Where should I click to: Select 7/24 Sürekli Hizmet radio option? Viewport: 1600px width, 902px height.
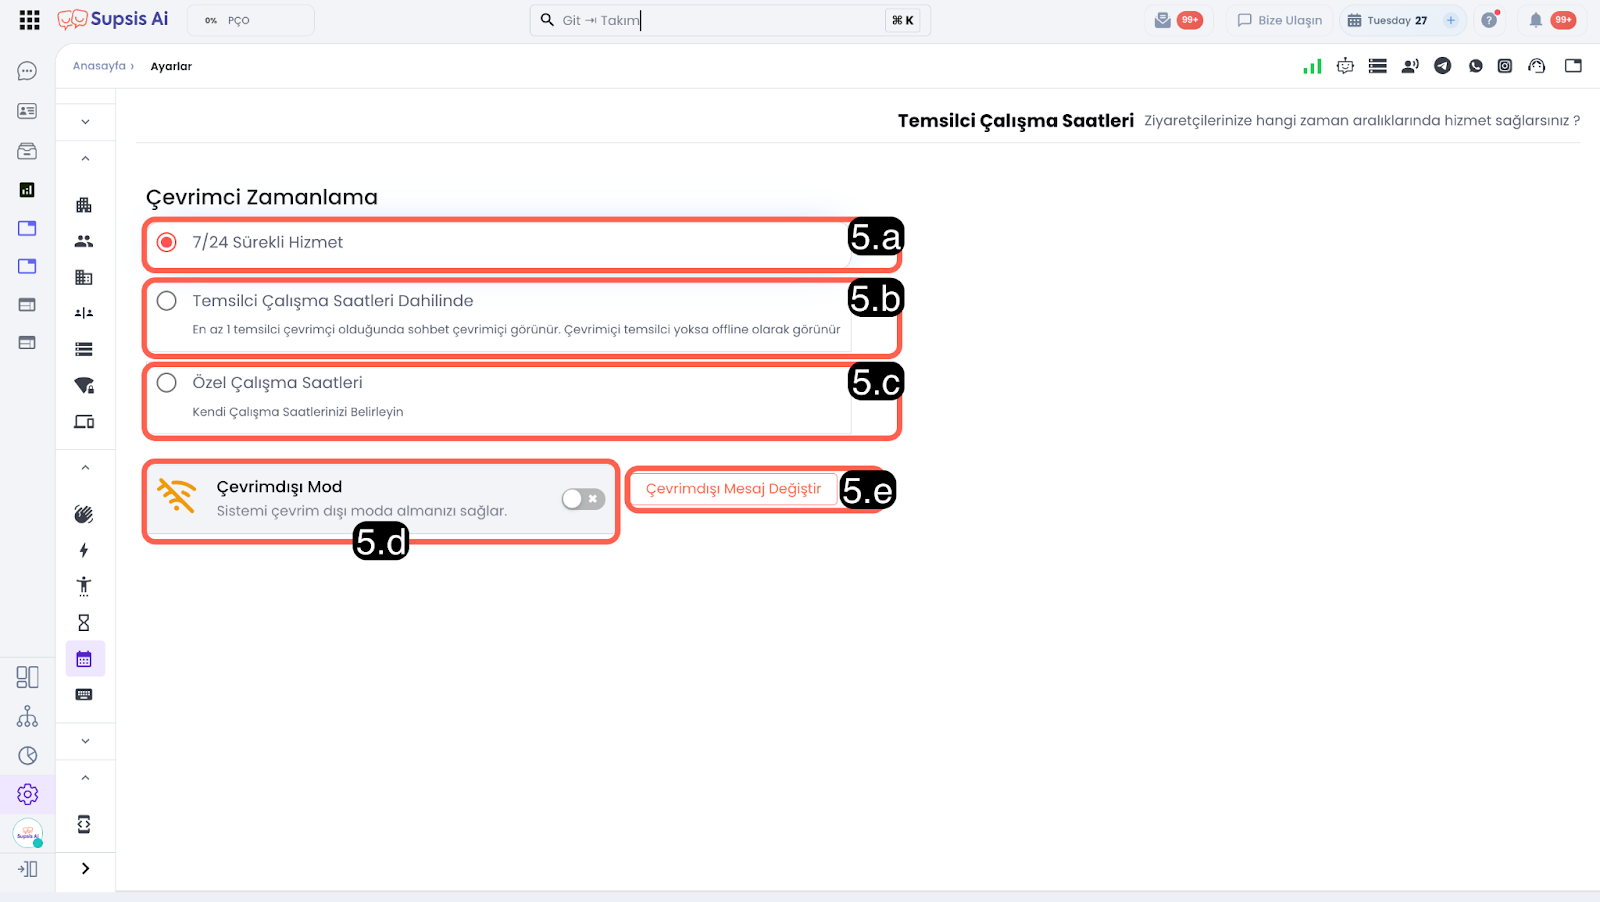pos(167,243)
